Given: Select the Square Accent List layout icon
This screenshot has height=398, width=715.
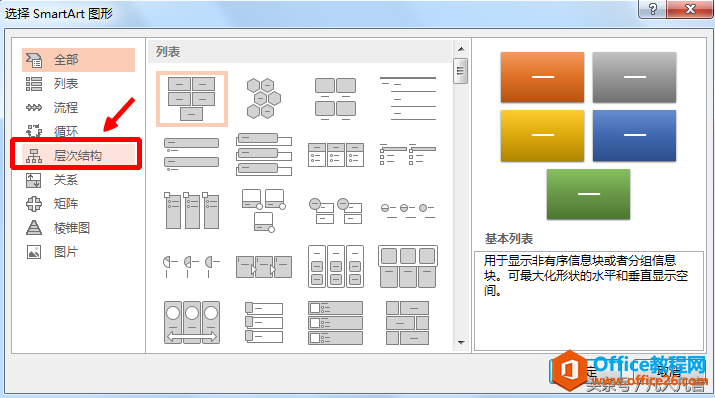Looking at the screenshot, I should click(408, 155).
